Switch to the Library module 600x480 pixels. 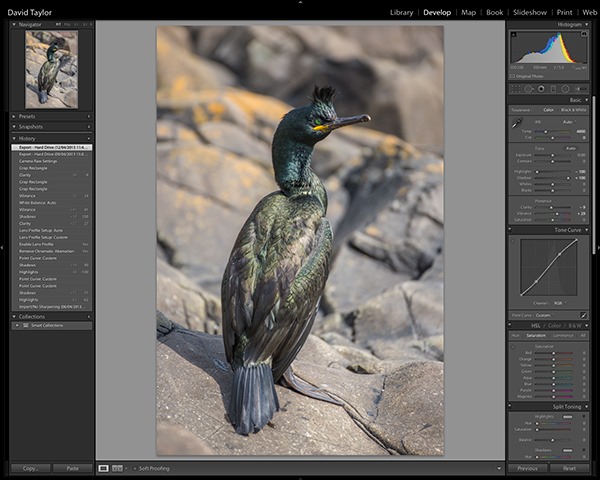click(401, 12)
